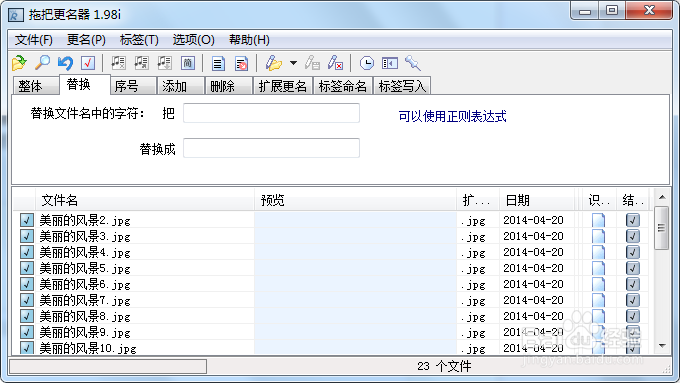Click the 替换成 replacement input field
Image resolution: width=680 pixels, height=383 pixels.
[x=271, y=148]
